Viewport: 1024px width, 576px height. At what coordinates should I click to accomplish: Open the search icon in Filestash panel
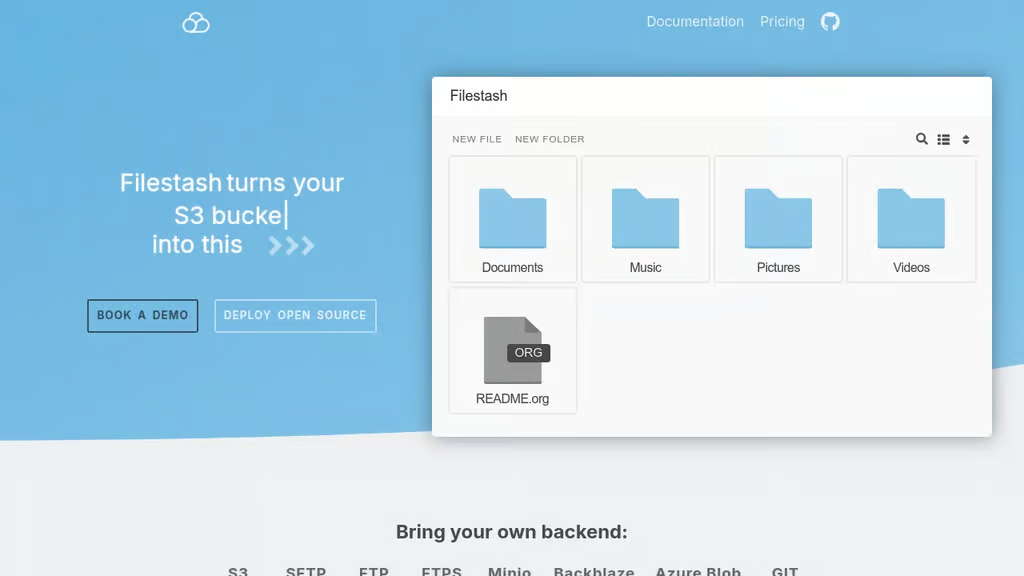tap(921, 138)
